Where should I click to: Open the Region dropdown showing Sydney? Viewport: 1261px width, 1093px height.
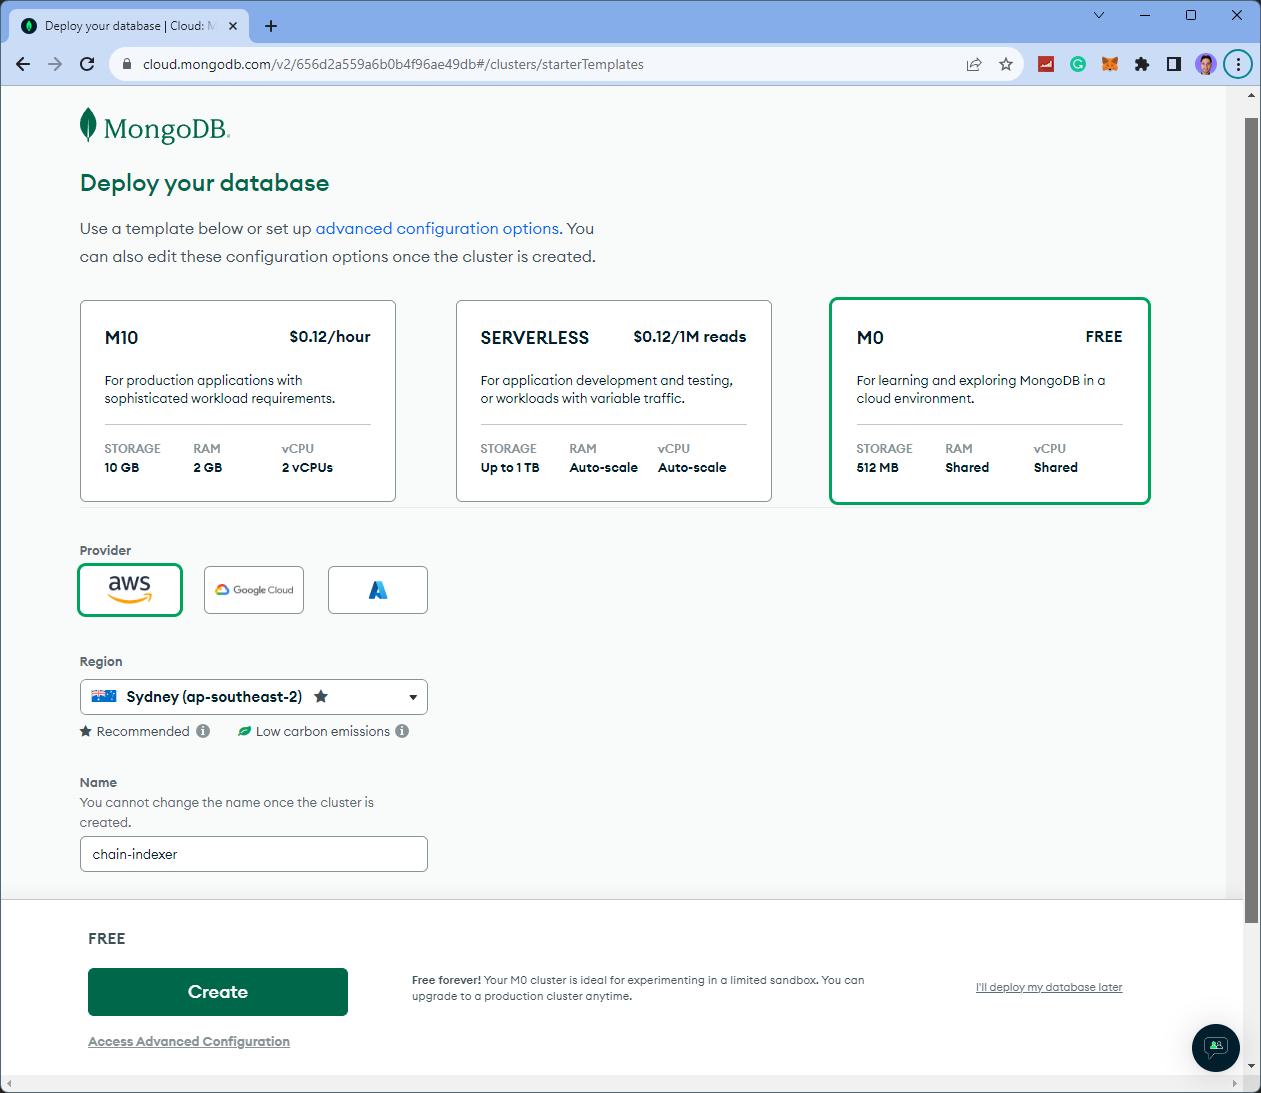click(254, 697)
